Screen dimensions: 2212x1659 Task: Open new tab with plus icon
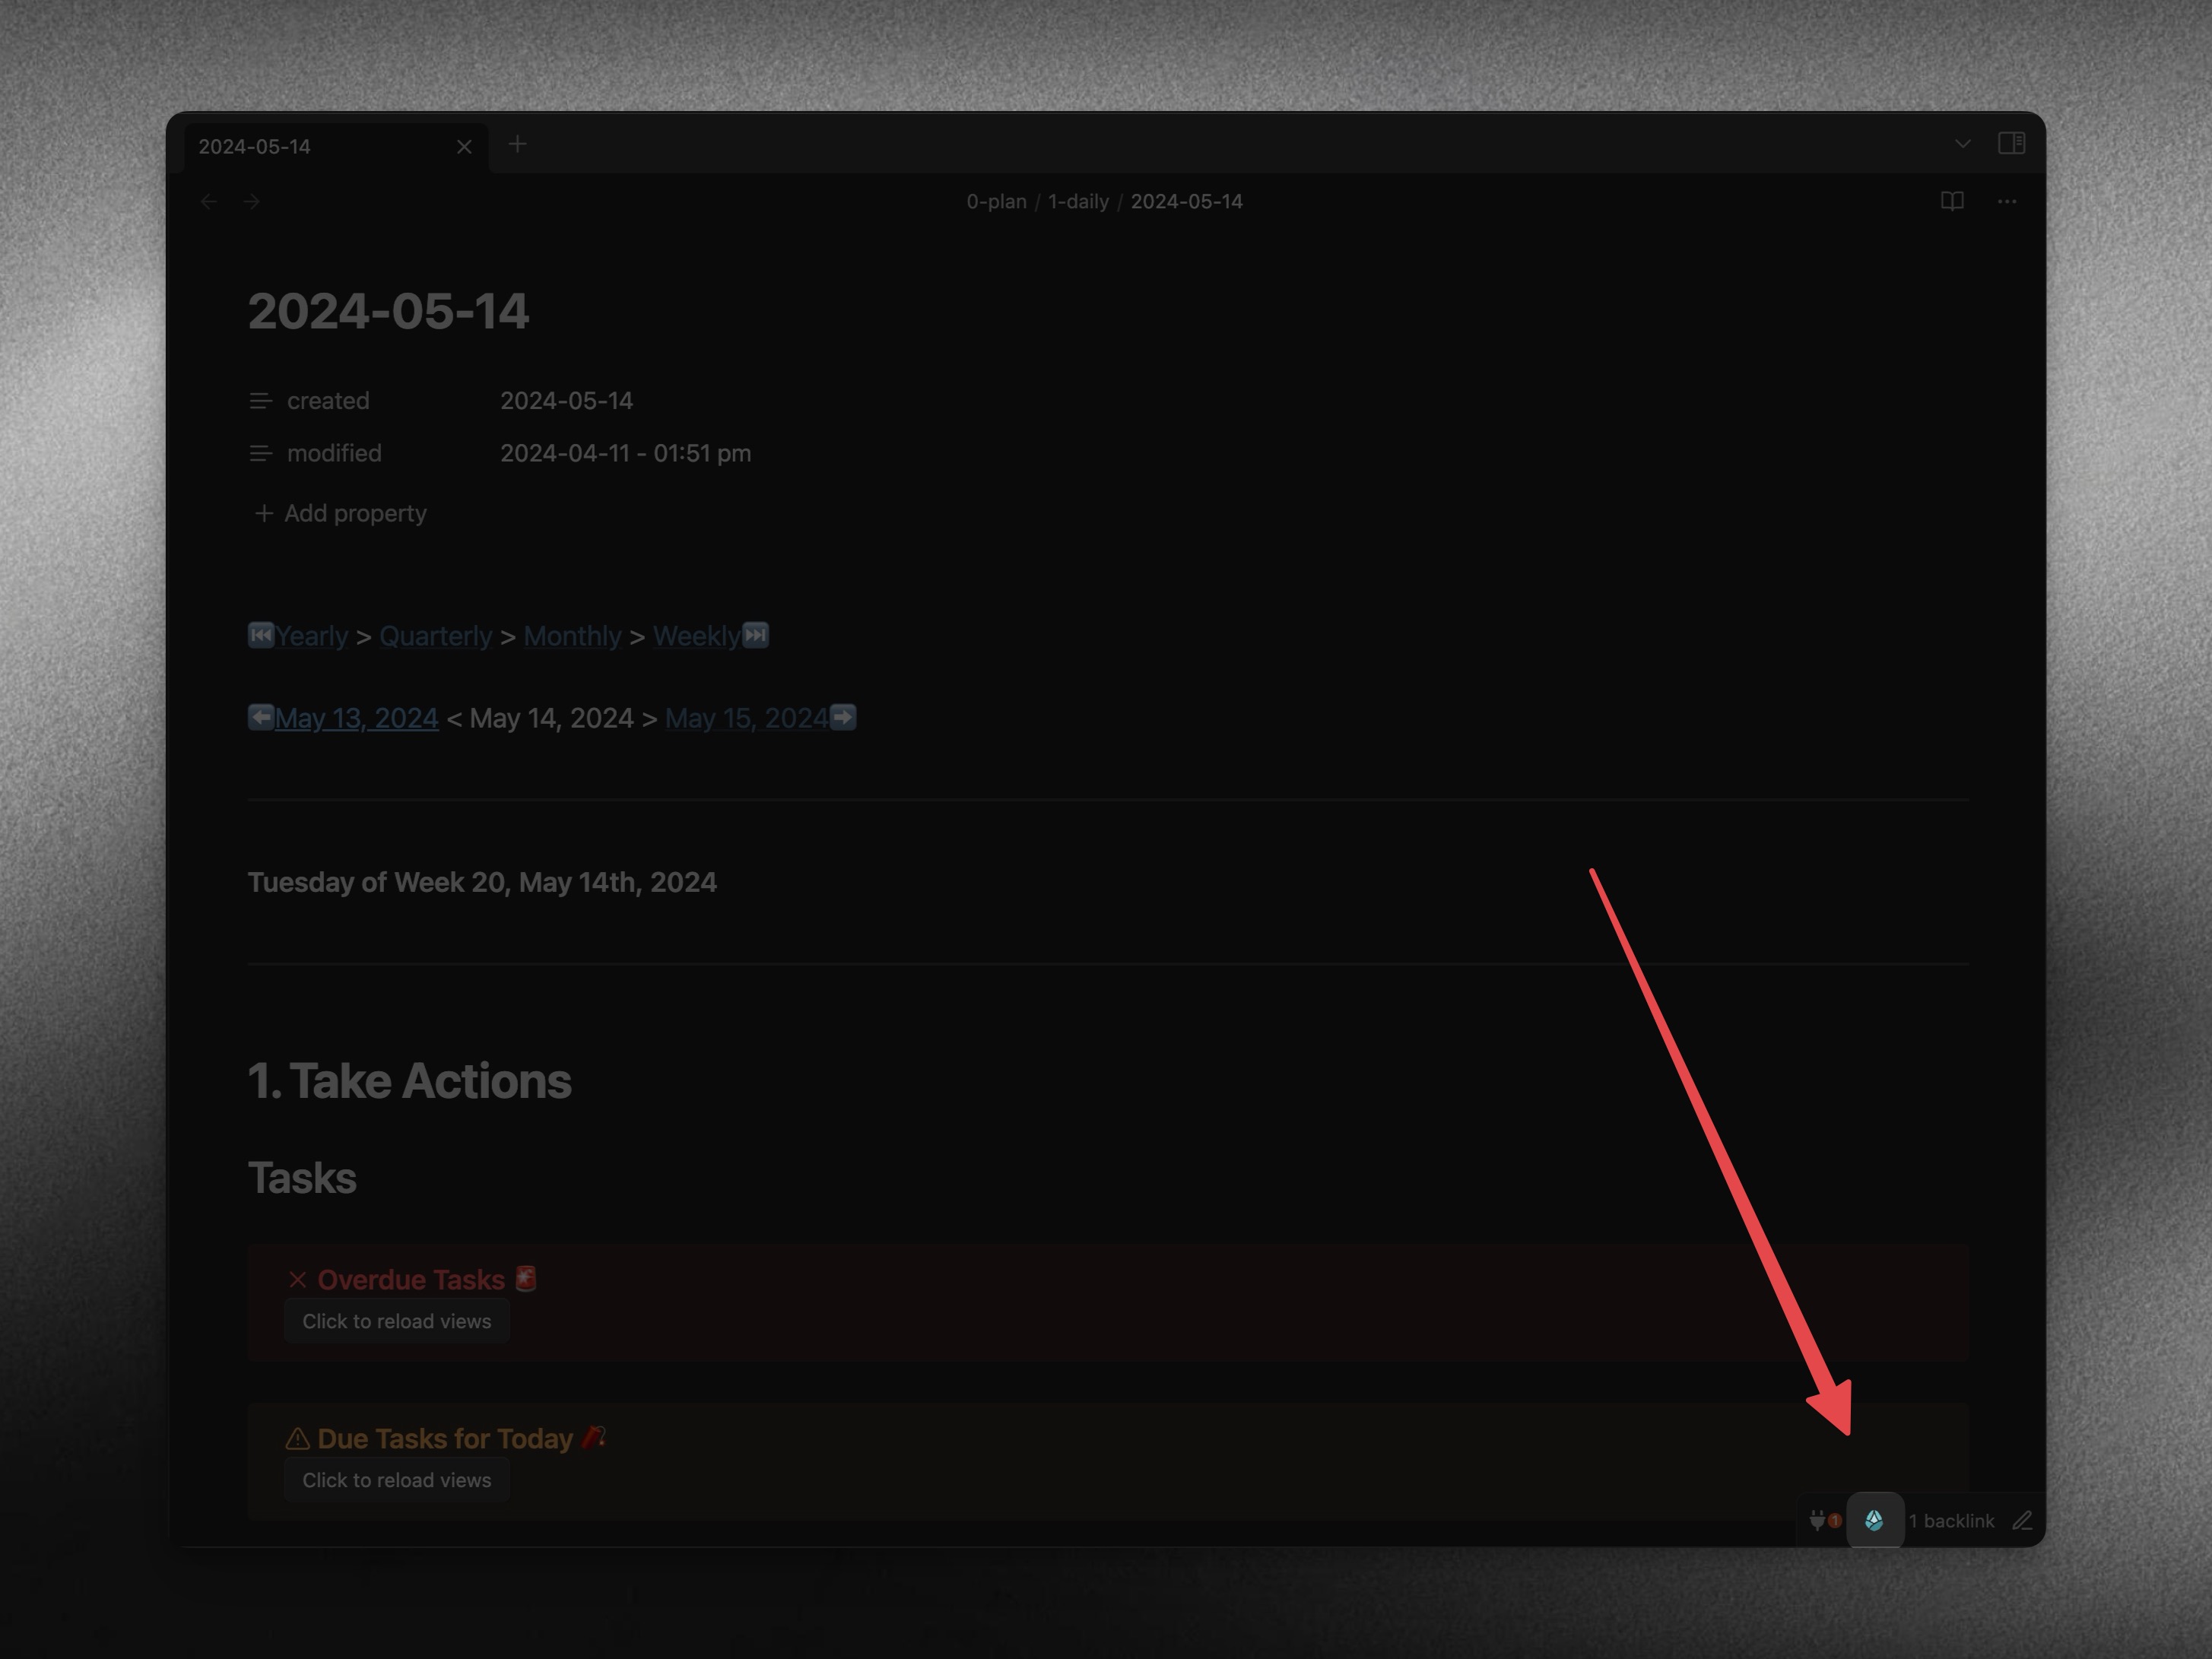click(x=517, y=144)
